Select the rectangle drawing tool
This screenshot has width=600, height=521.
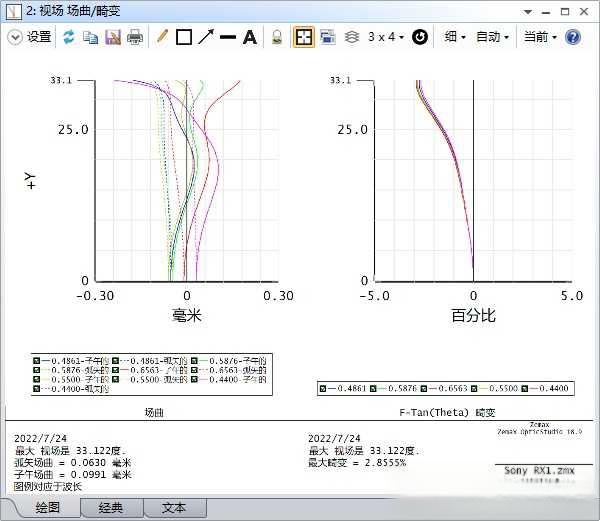[184, 37]
